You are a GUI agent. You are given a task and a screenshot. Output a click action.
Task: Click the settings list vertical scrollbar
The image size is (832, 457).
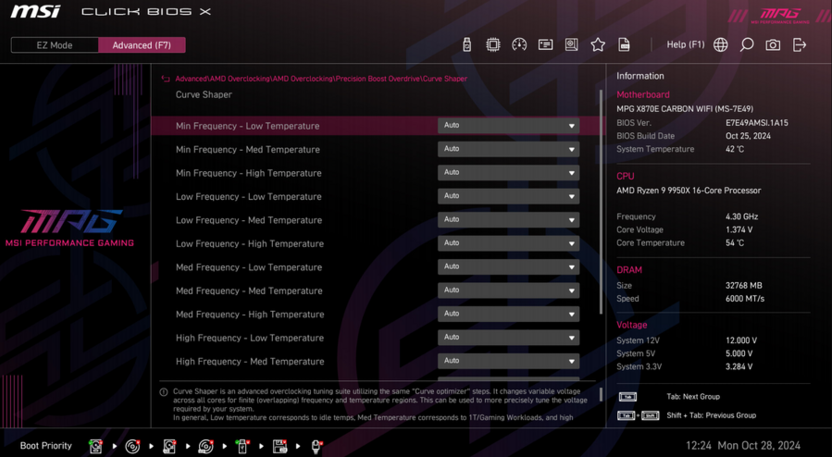click(x=601, y=202)
